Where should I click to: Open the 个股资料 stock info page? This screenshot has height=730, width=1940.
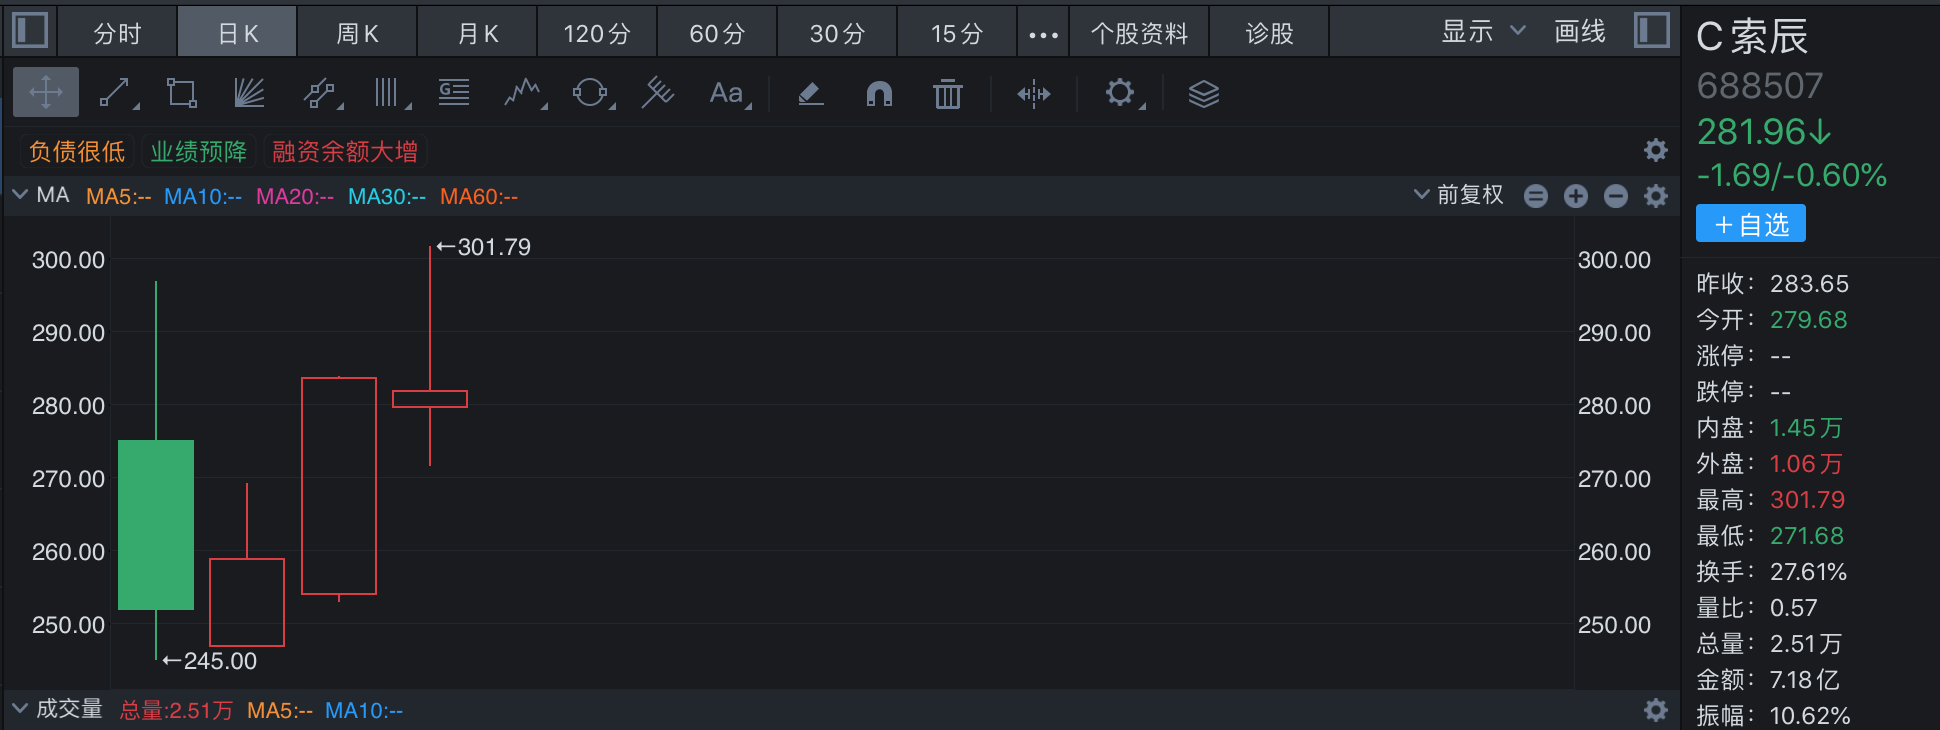[x=1139, y=33]
